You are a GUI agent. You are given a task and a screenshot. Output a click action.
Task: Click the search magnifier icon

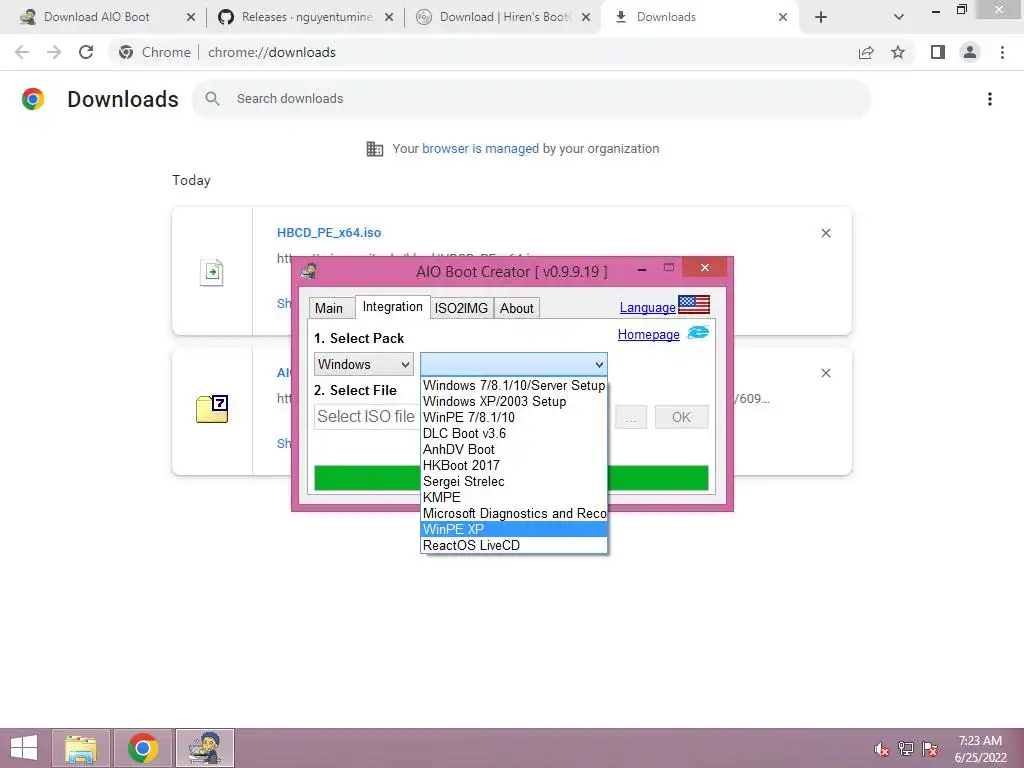point(212,99)
